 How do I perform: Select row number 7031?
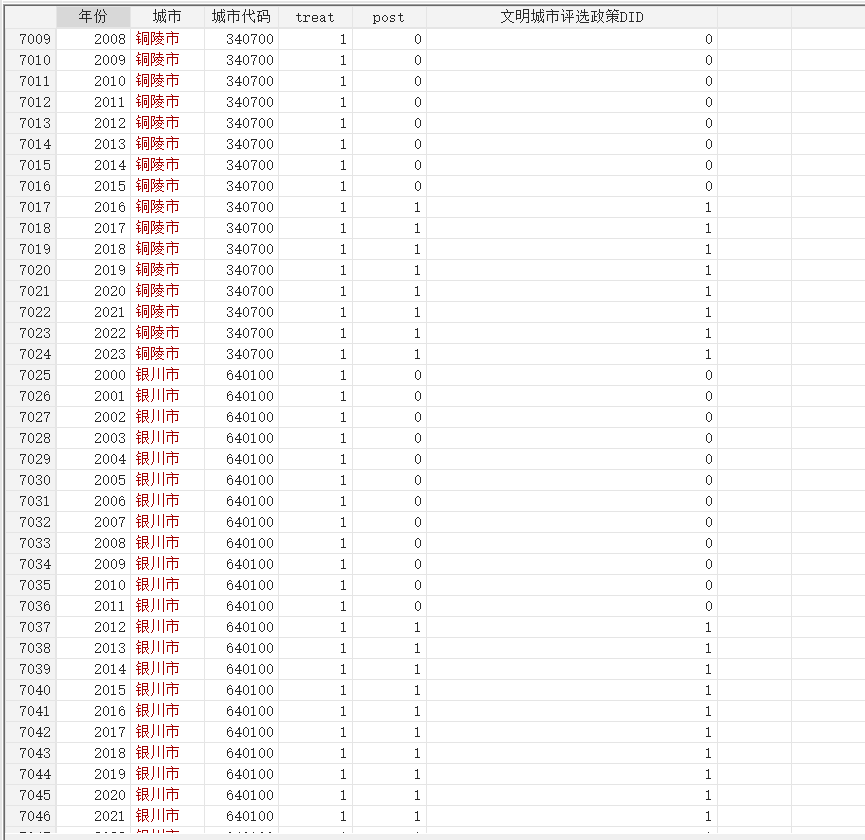pyautogui.click(x=31, y=501)
